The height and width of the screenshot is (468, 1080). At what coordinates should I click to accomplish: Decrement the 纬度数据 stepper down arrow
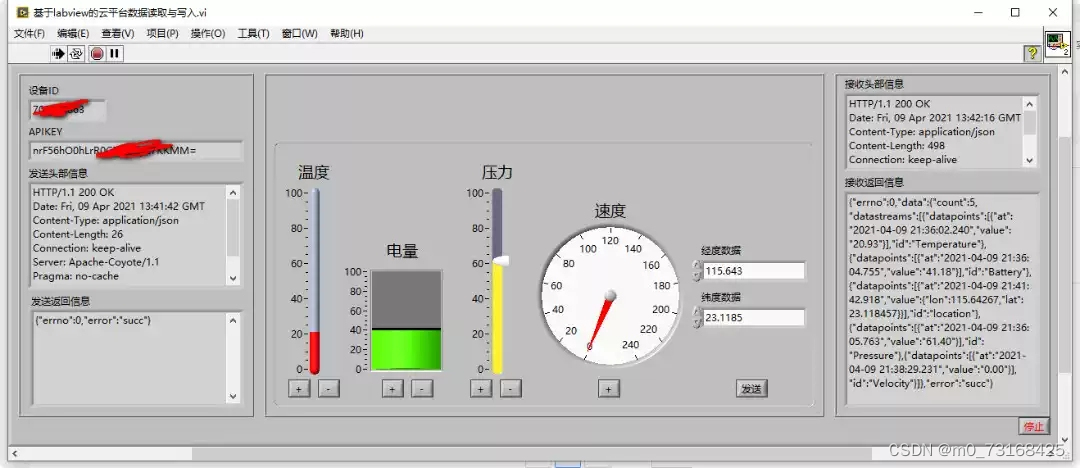pos(697,323)
